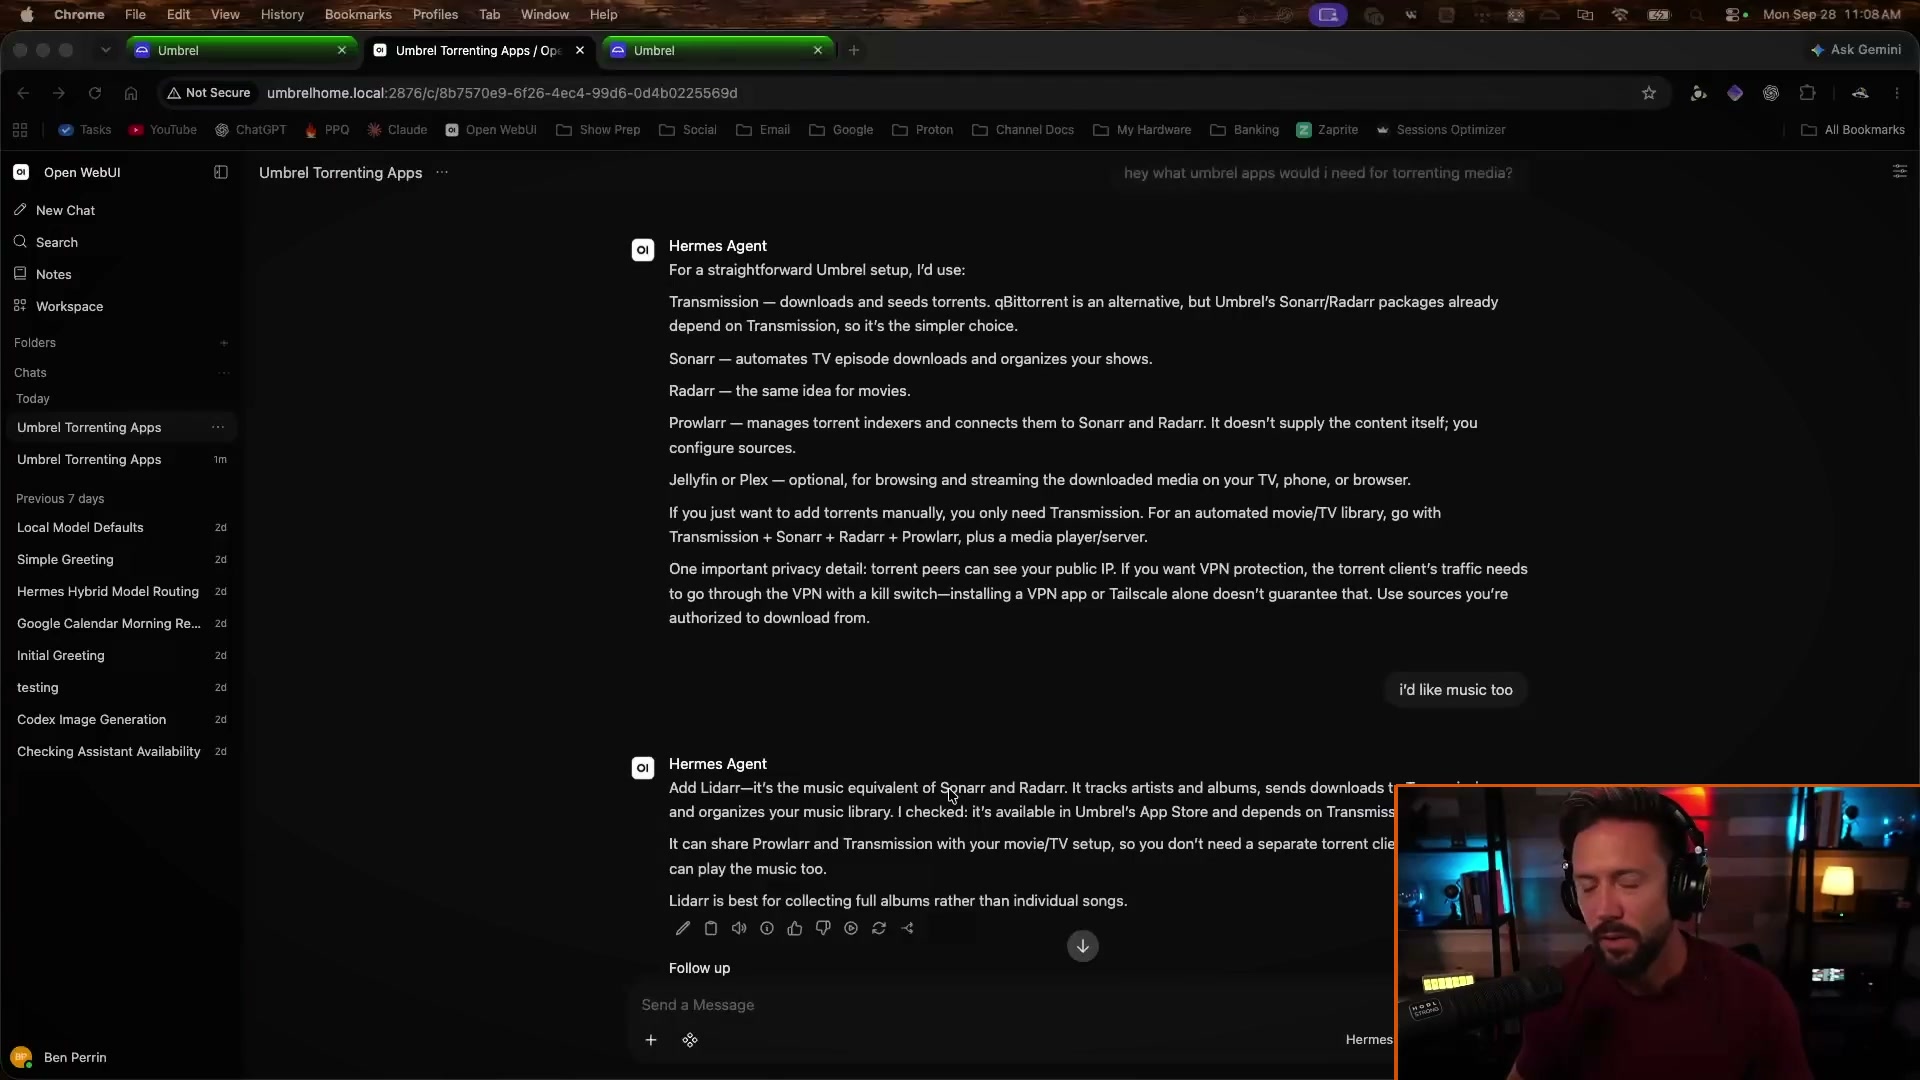1920x1080 pixels.
Task: Open tab search dropdown in Chrome
Action: tap(105, 50)
